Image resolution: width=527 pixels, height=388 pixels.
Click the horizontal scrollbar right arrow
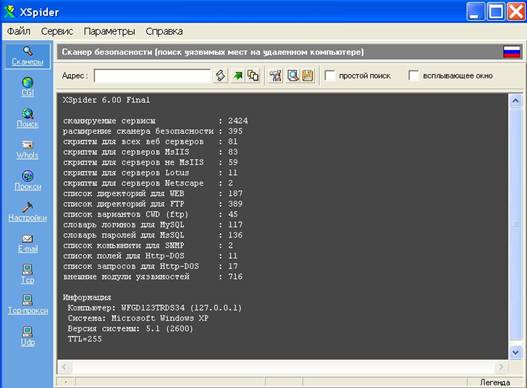[x=501, y=366]
